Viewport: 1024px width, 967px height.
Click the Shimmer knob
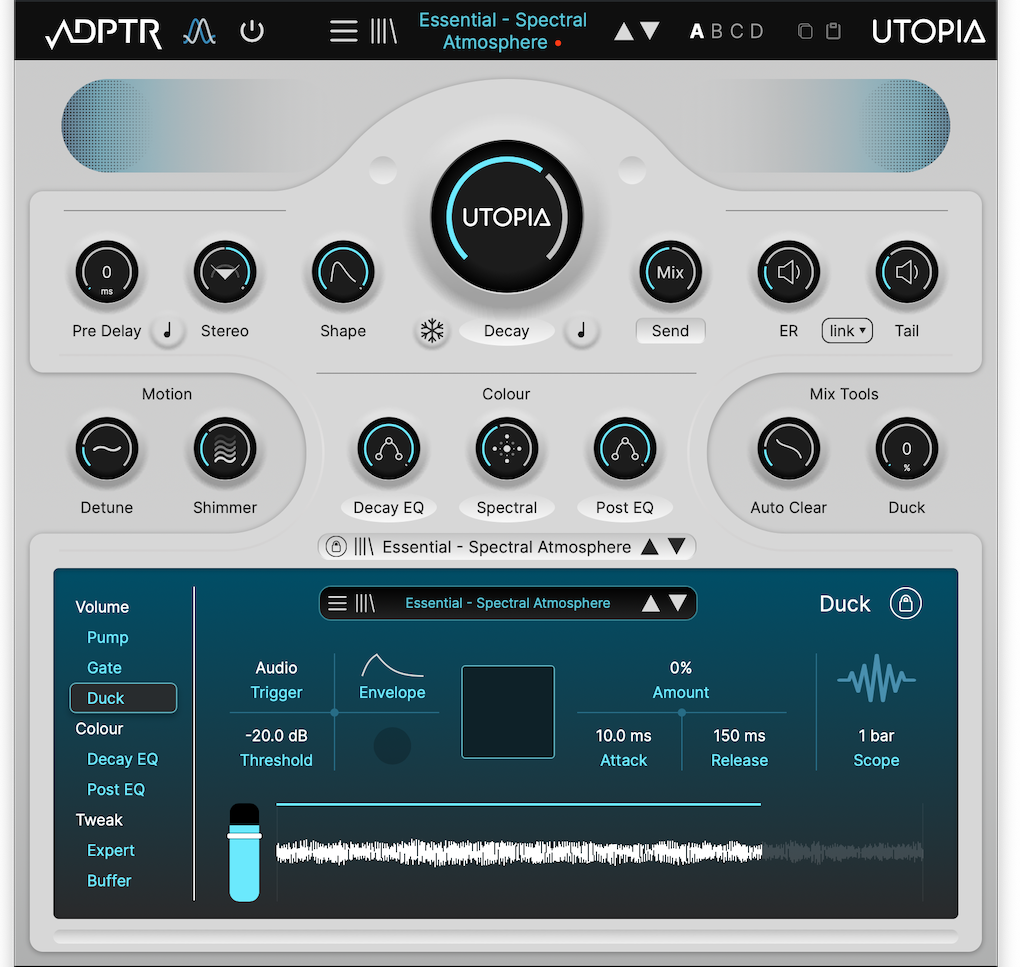click(225, 449)
